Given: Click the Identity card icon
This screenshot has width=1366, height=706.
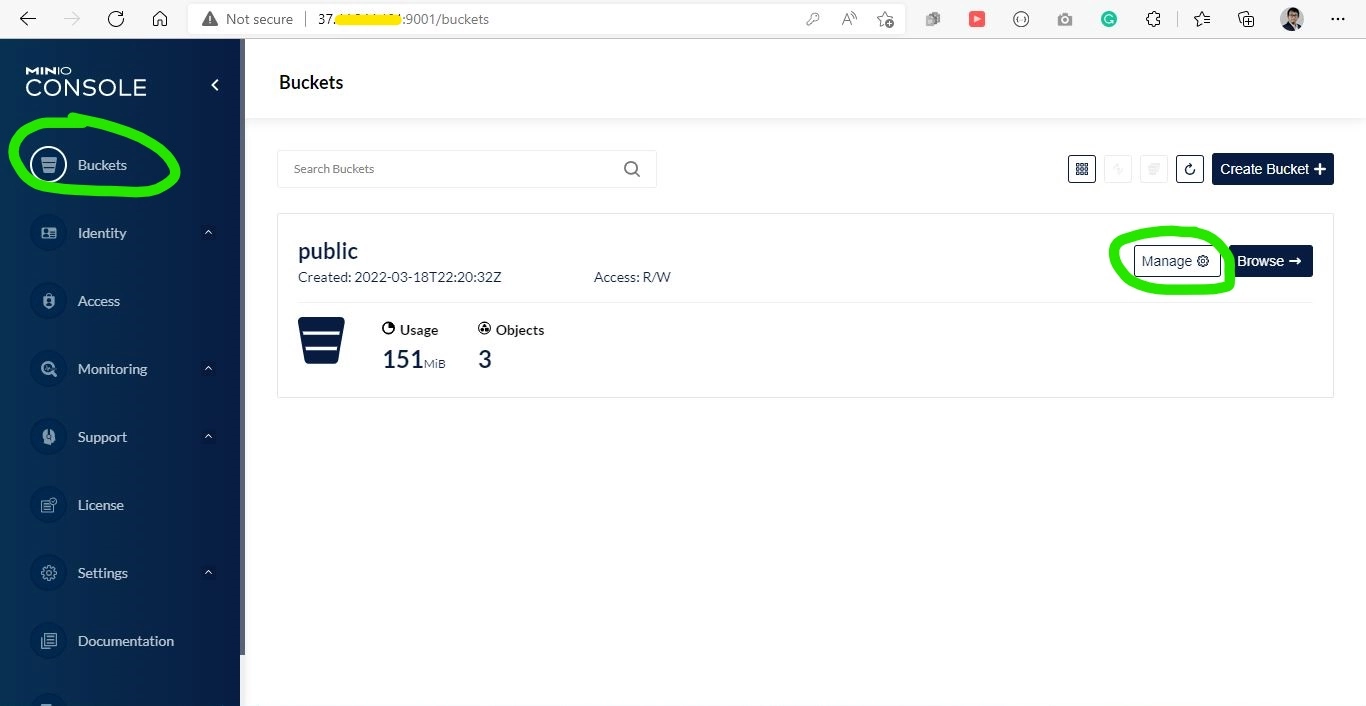Looking at the screenshot, I should pos(48,233).
